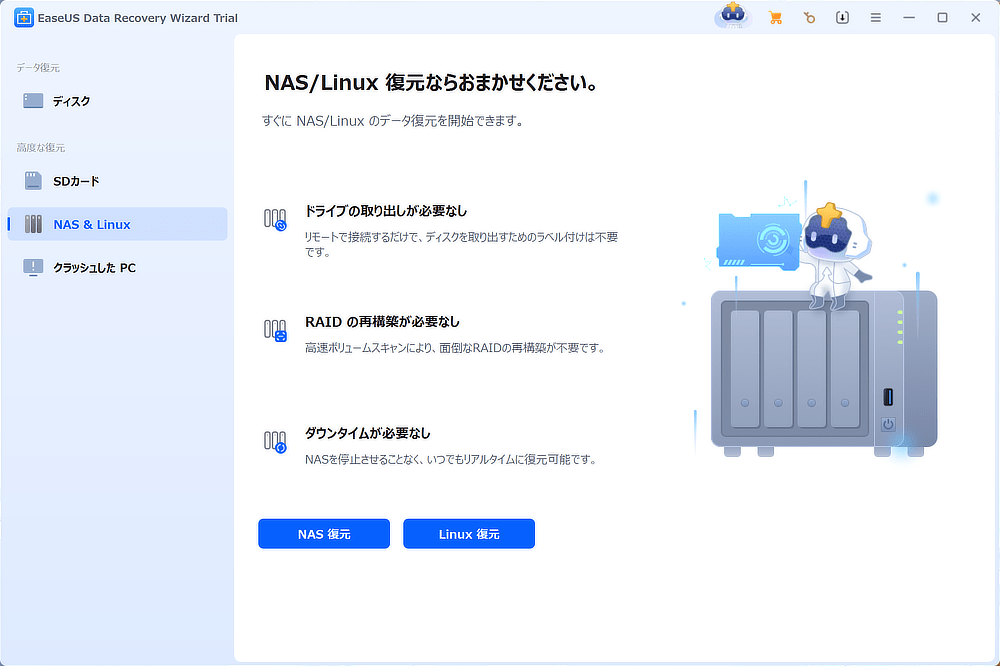Click description NASを停止させることなく、いつでもリアルタイムに復元可能です。
1000x666 pixels.
tap(450, 459)
